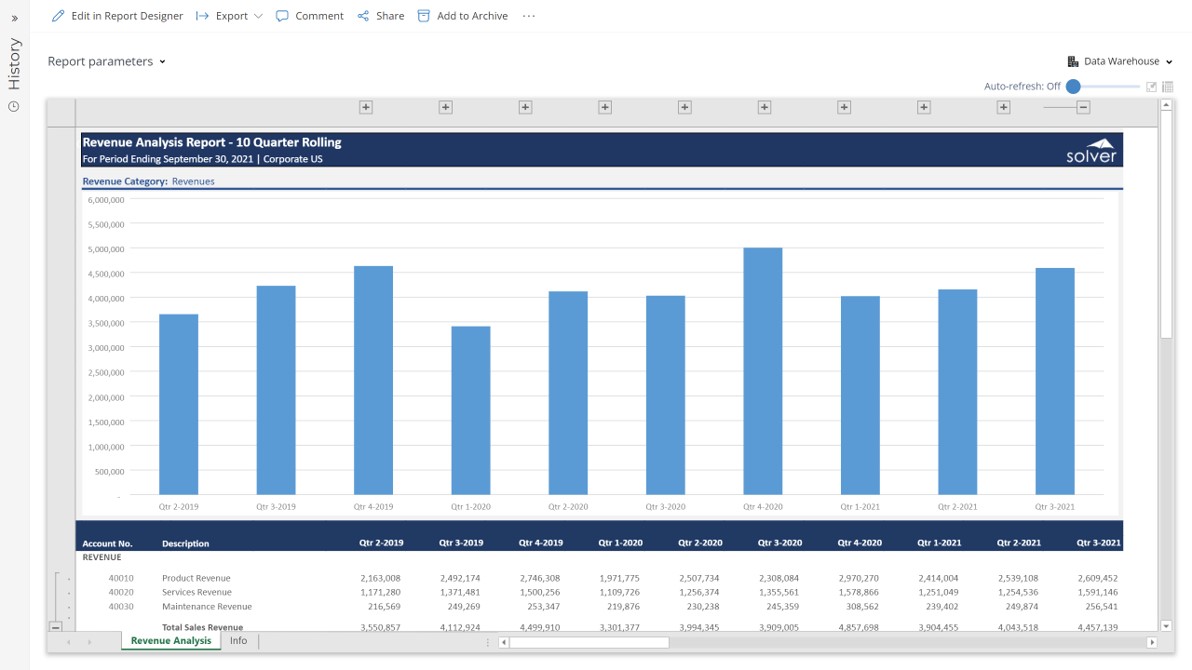The width and height of the screenshot is (1192, 670).
Task: Click the History clock icon in sidebar
Action: [14, 107]
